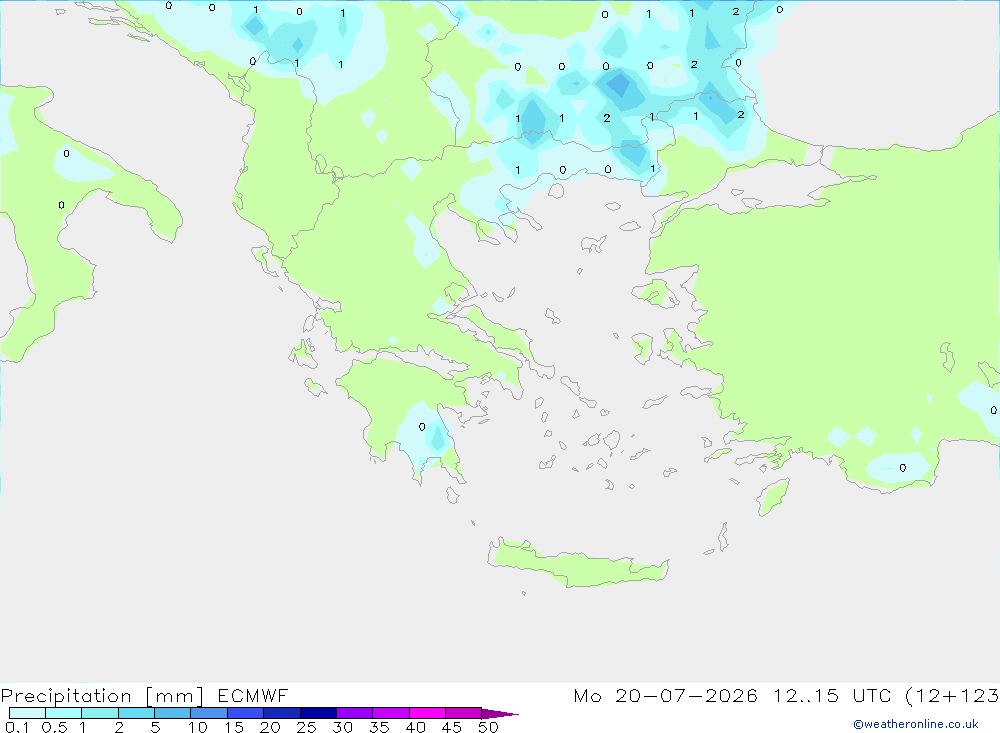Click the legend value '30'
Image resolution: width=1000 pixels, height=733 pixels.
(x=343, y=727)
